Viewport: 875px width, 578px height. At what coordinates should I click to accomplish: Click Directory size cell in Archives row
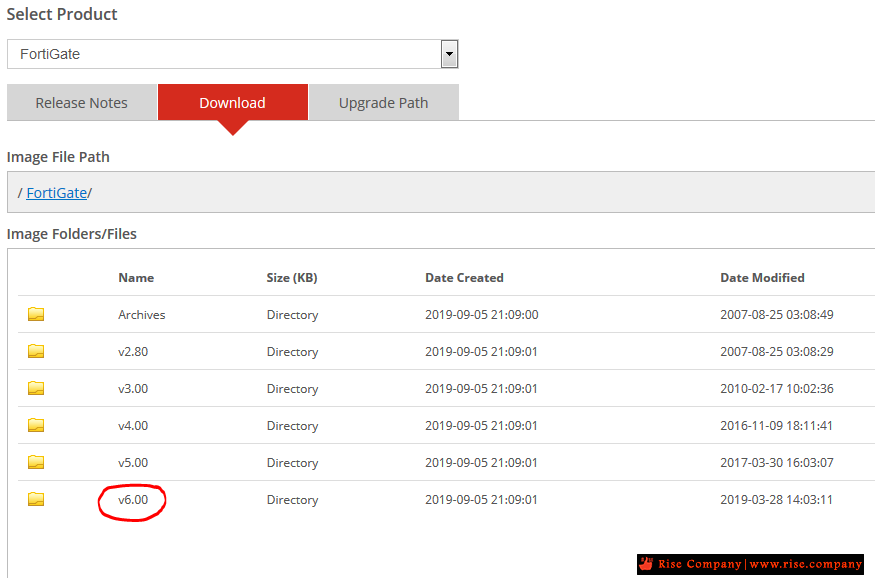click(x=292, y=315)
